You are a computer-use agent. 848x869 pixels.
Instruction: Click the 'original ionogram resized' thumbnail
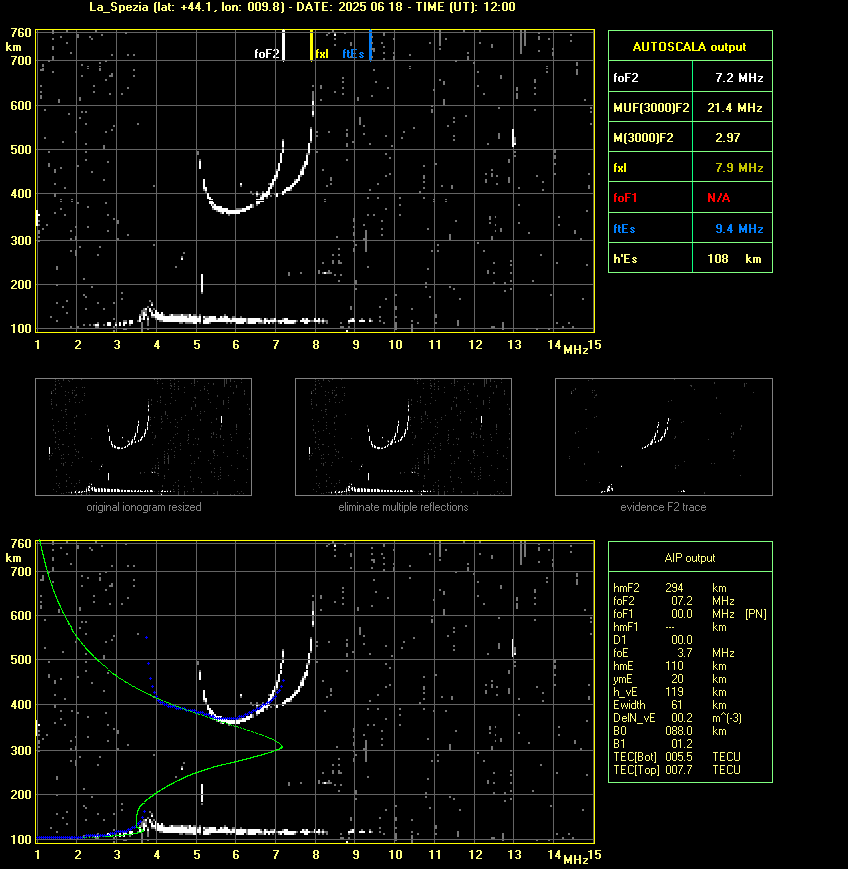144,437
